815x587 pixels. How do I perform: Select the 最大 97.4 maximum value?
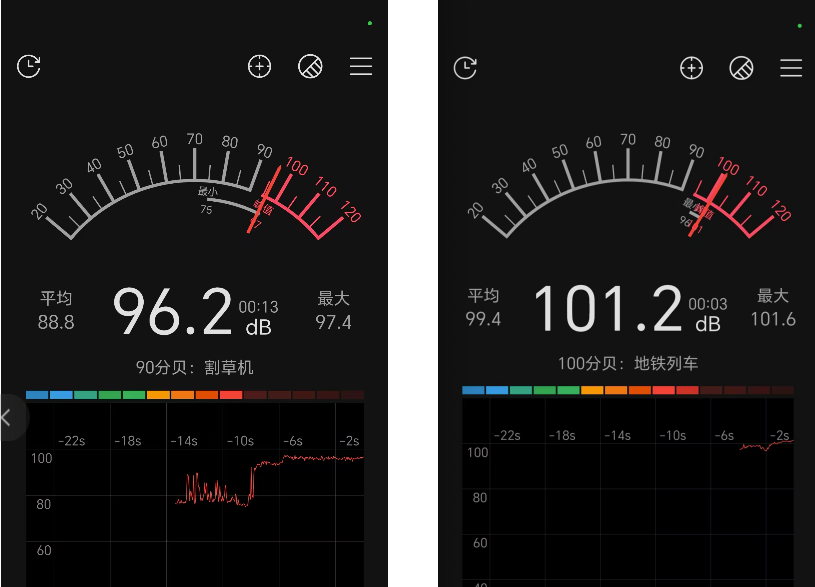334,311
